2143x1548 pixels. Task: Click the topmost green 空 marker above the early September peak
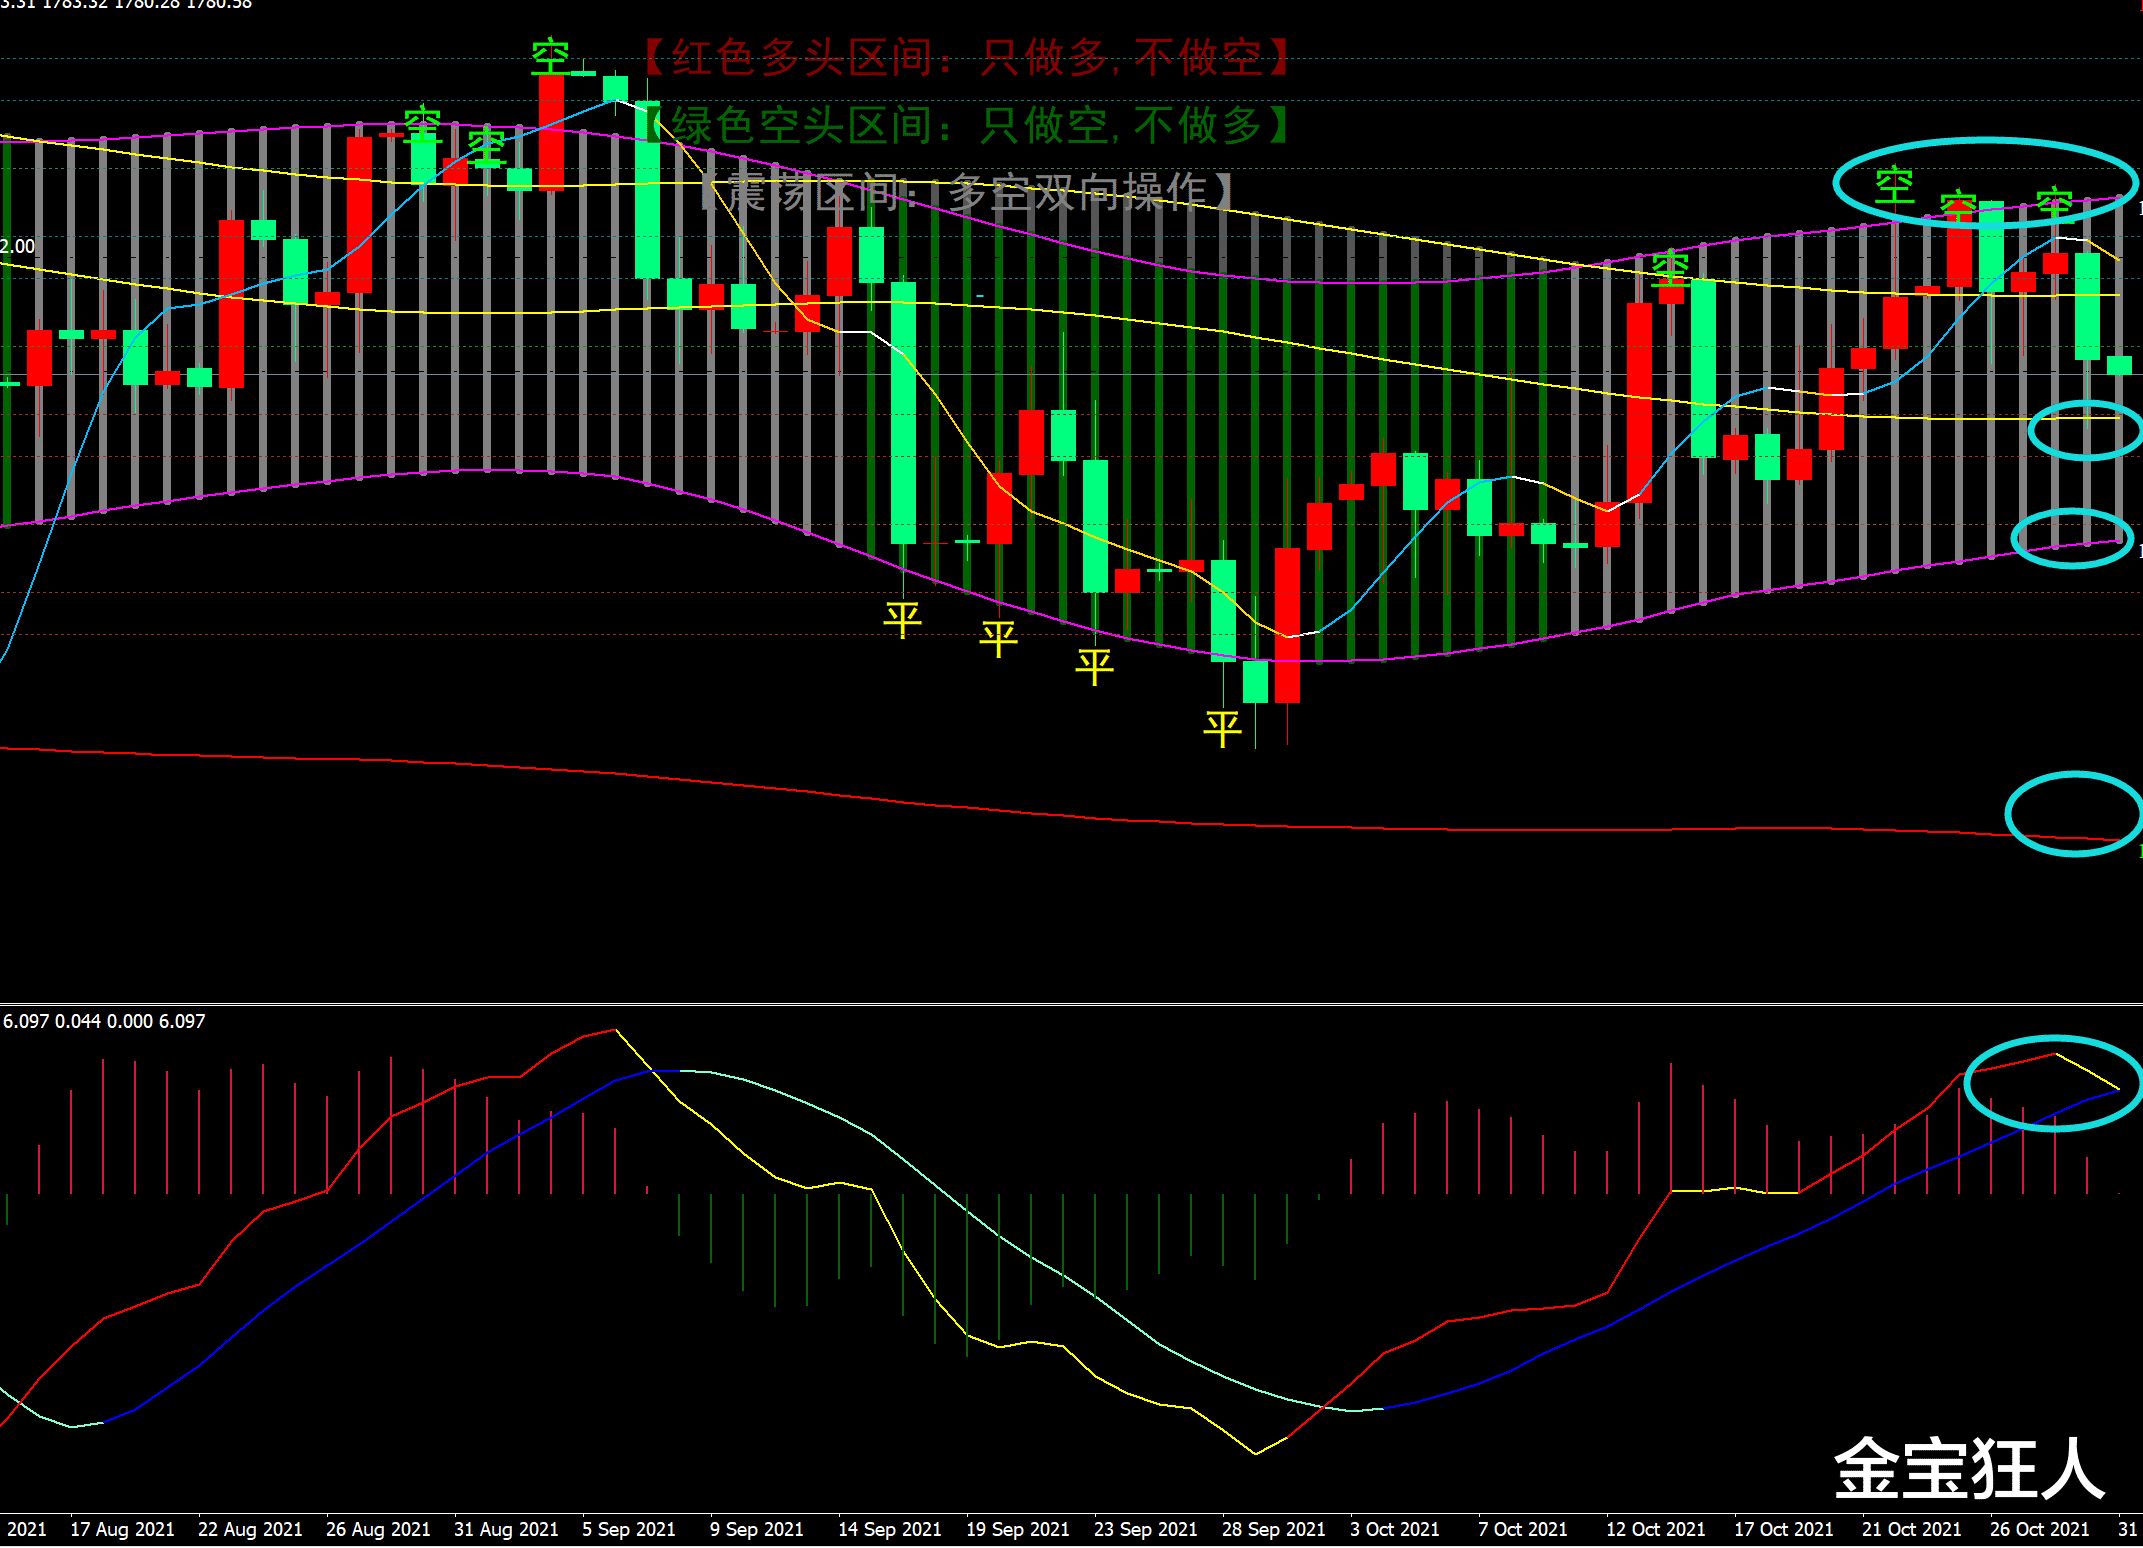pyautogui.click(x=550, y=56)
